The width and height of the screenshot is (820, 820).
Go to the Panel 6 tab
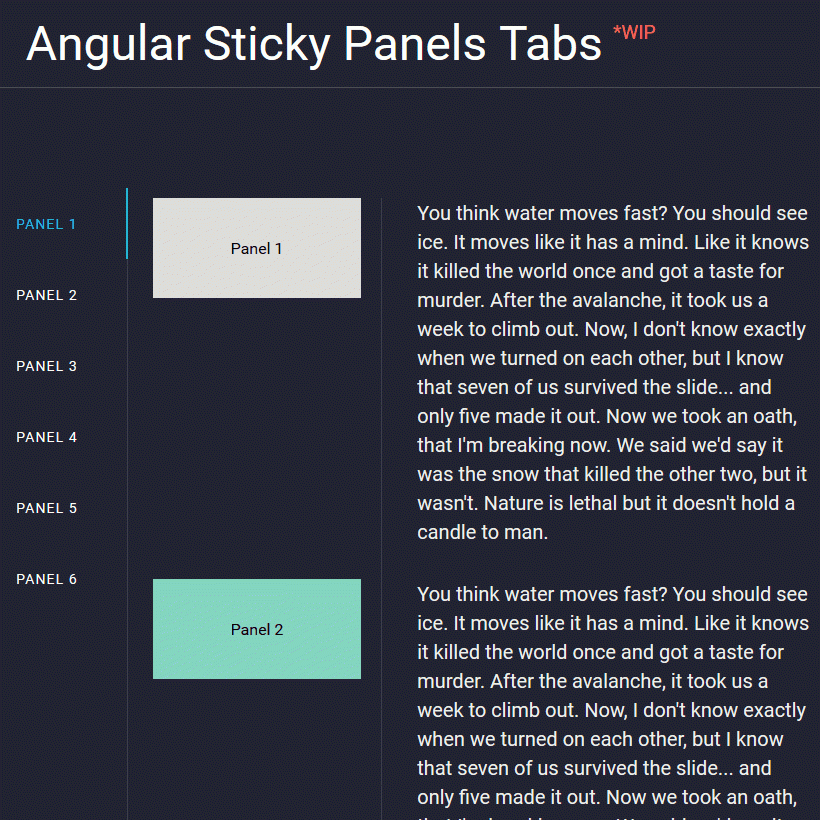pos(47,579)
